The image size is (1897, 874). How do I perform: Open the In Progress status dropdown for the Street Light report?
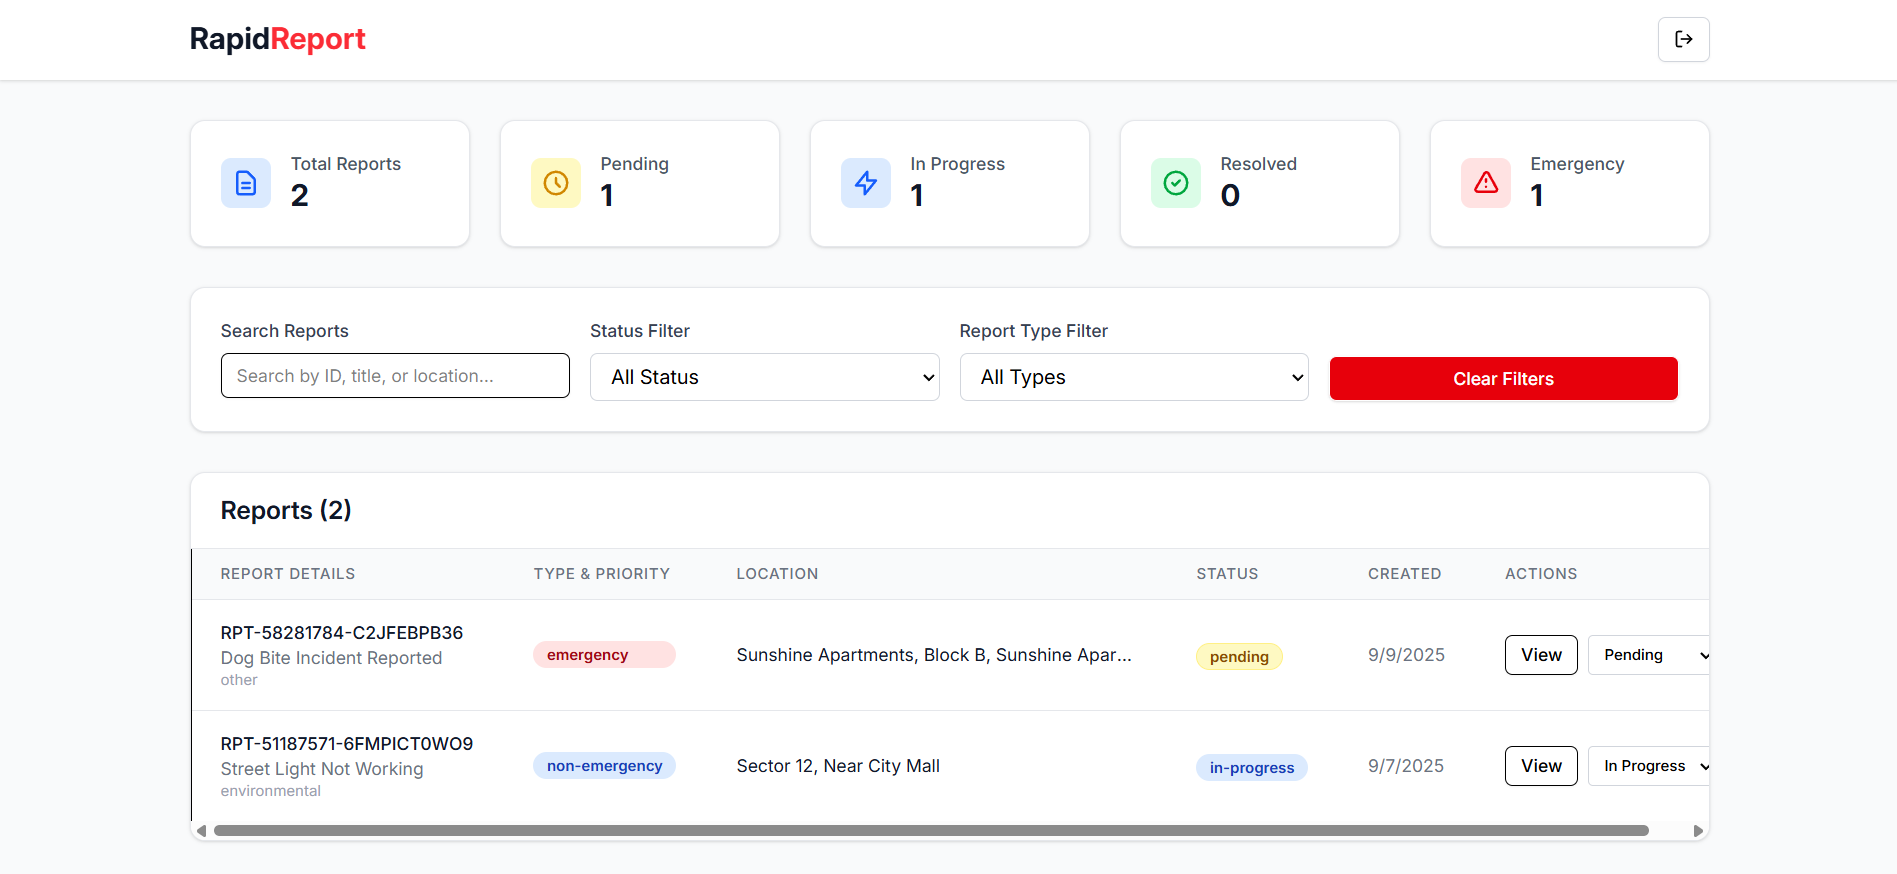pyautogui.click(x=1650, y=766)
